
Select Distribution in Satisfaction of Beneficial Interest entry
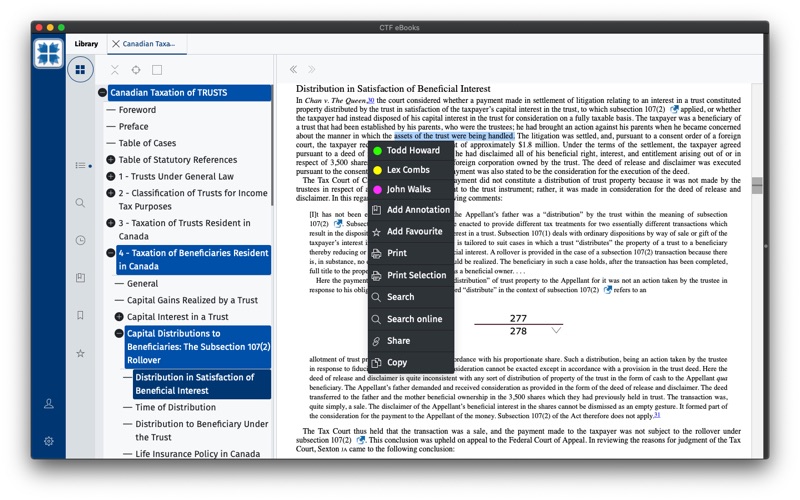pos(202,384)
